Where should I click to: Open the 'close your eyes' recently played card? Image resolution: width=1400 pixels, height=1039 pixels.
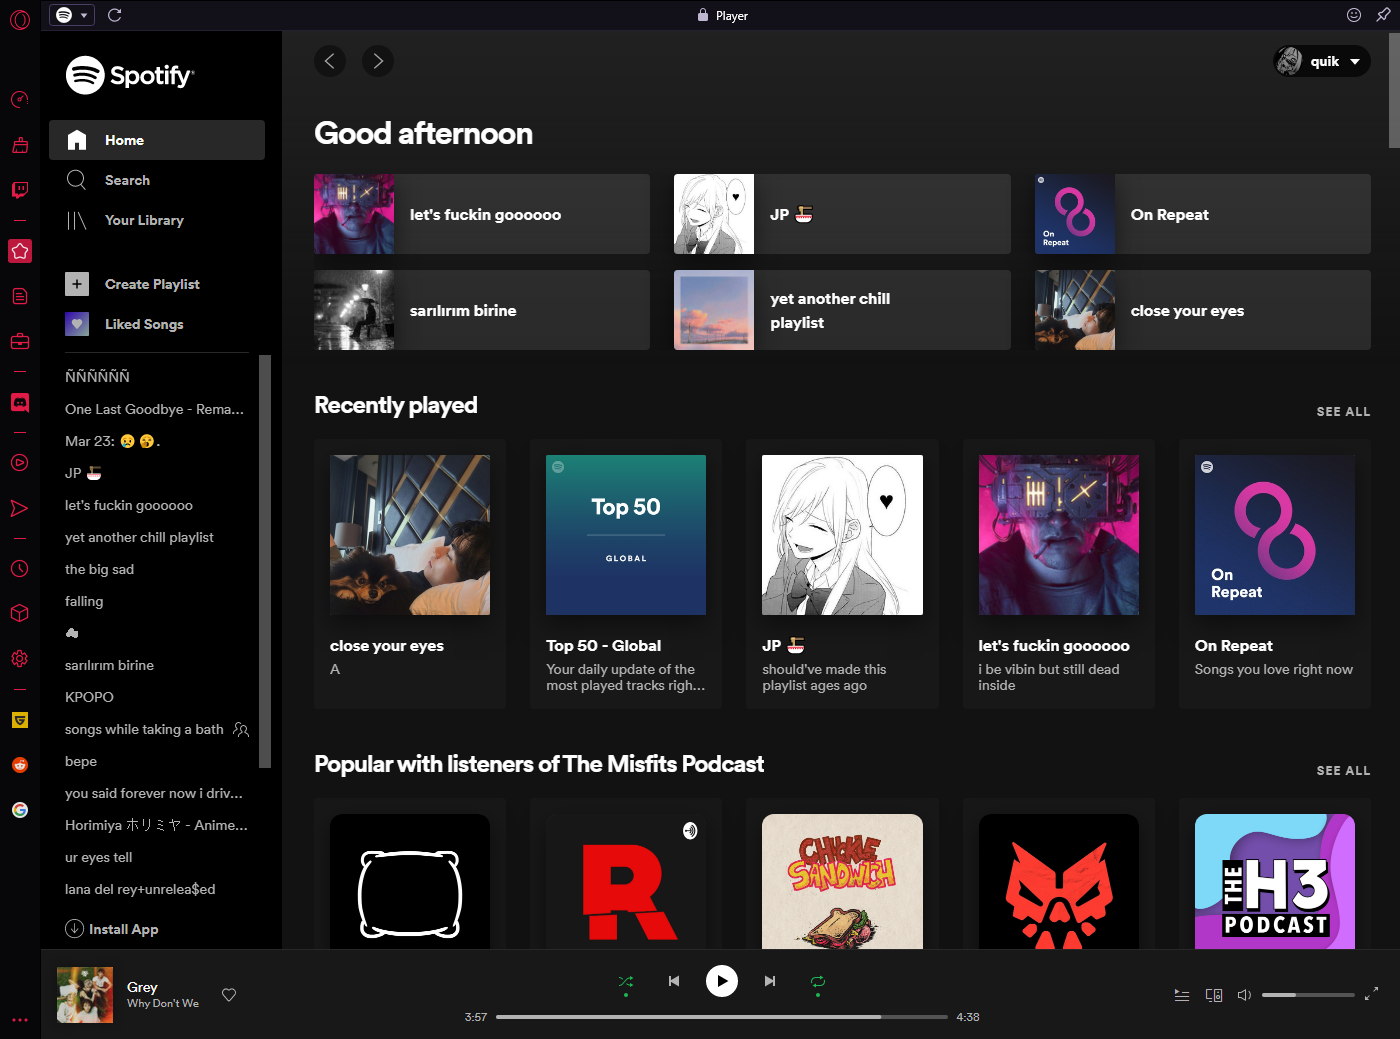click(x=410, y=574)
